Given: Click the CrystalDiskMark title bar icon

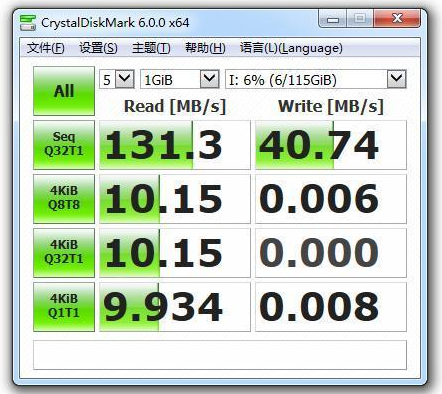Looking at the screenshot, I should pos(28,23).
